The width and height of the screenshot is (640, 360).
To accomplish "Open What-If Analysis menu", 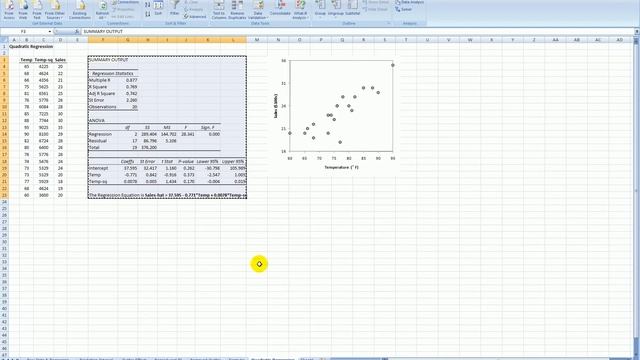I will pos(300,10).
